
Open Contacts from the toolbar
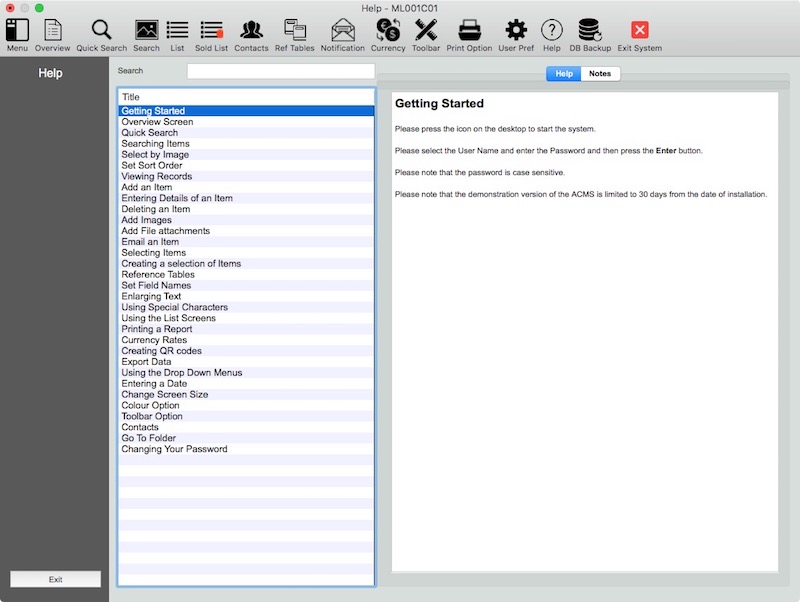(251, 30)
